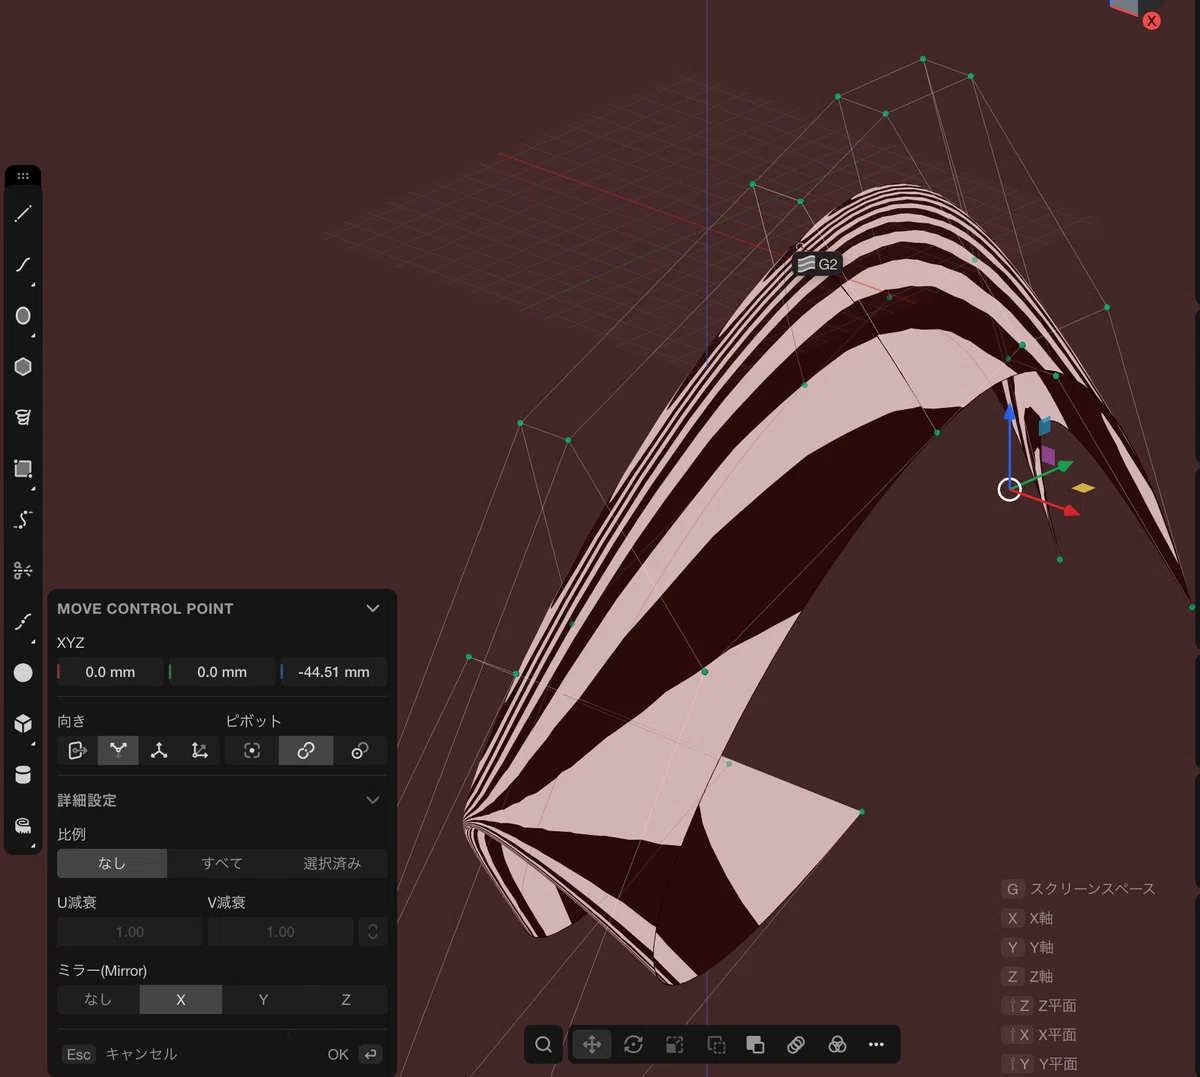Select the Rotate tool in bottom toolbar
1200x1077 pixels.
tap(633, 1044)
